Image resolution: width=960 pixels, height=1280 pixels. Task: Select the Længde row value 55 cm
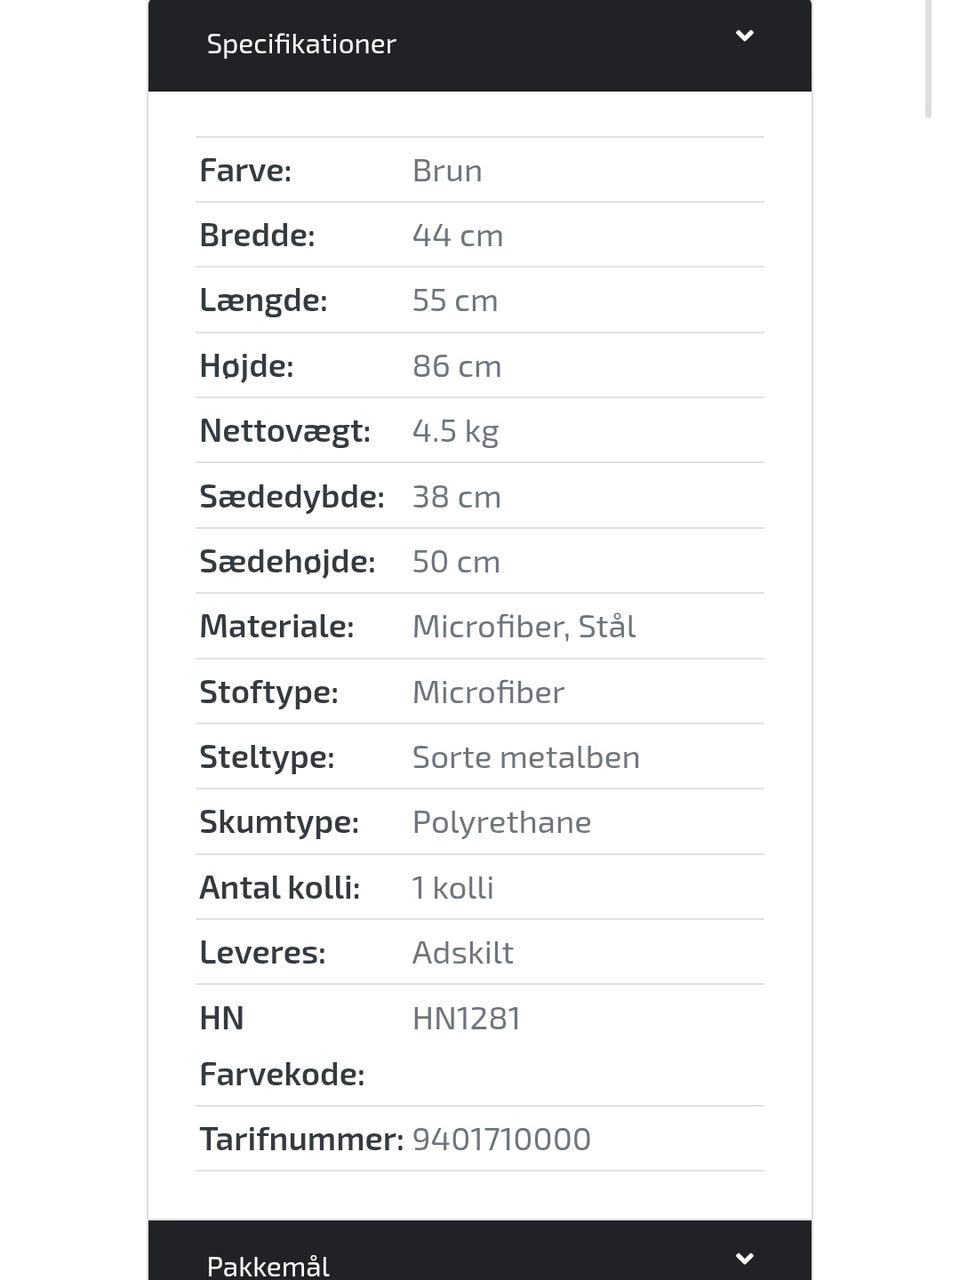[455, 301]
